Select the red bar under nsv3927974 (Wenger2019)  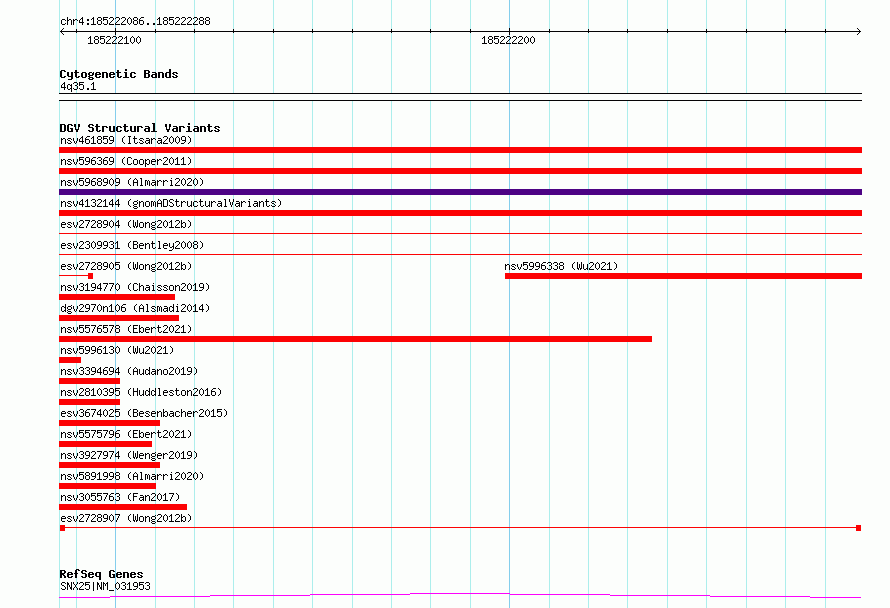[x=110, y=465]
